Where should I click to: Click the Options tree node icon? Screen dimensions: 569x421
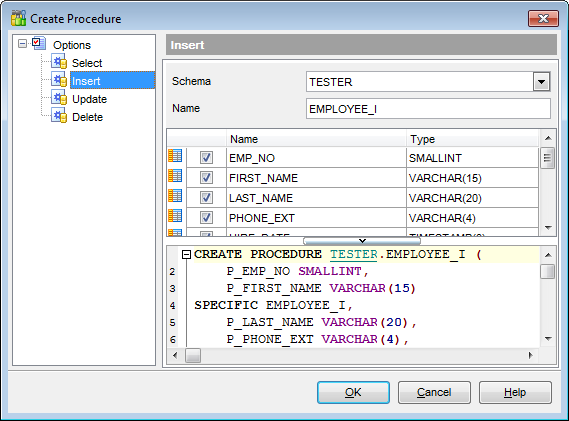[x=39, y=44]
